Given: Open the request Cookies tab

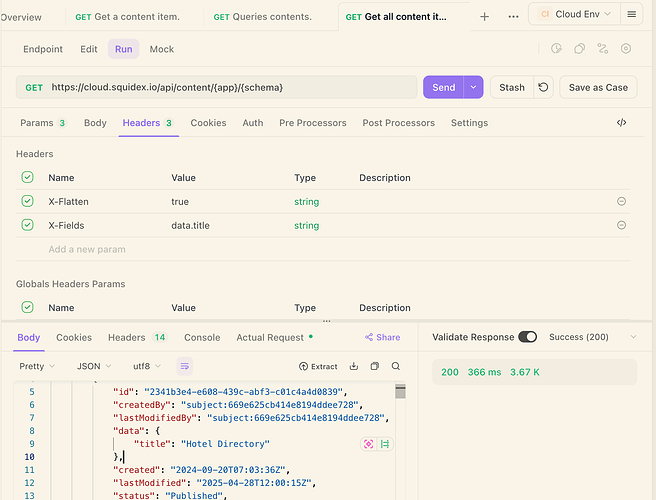Looking at the screenshot, I should [x=208, y=123].
